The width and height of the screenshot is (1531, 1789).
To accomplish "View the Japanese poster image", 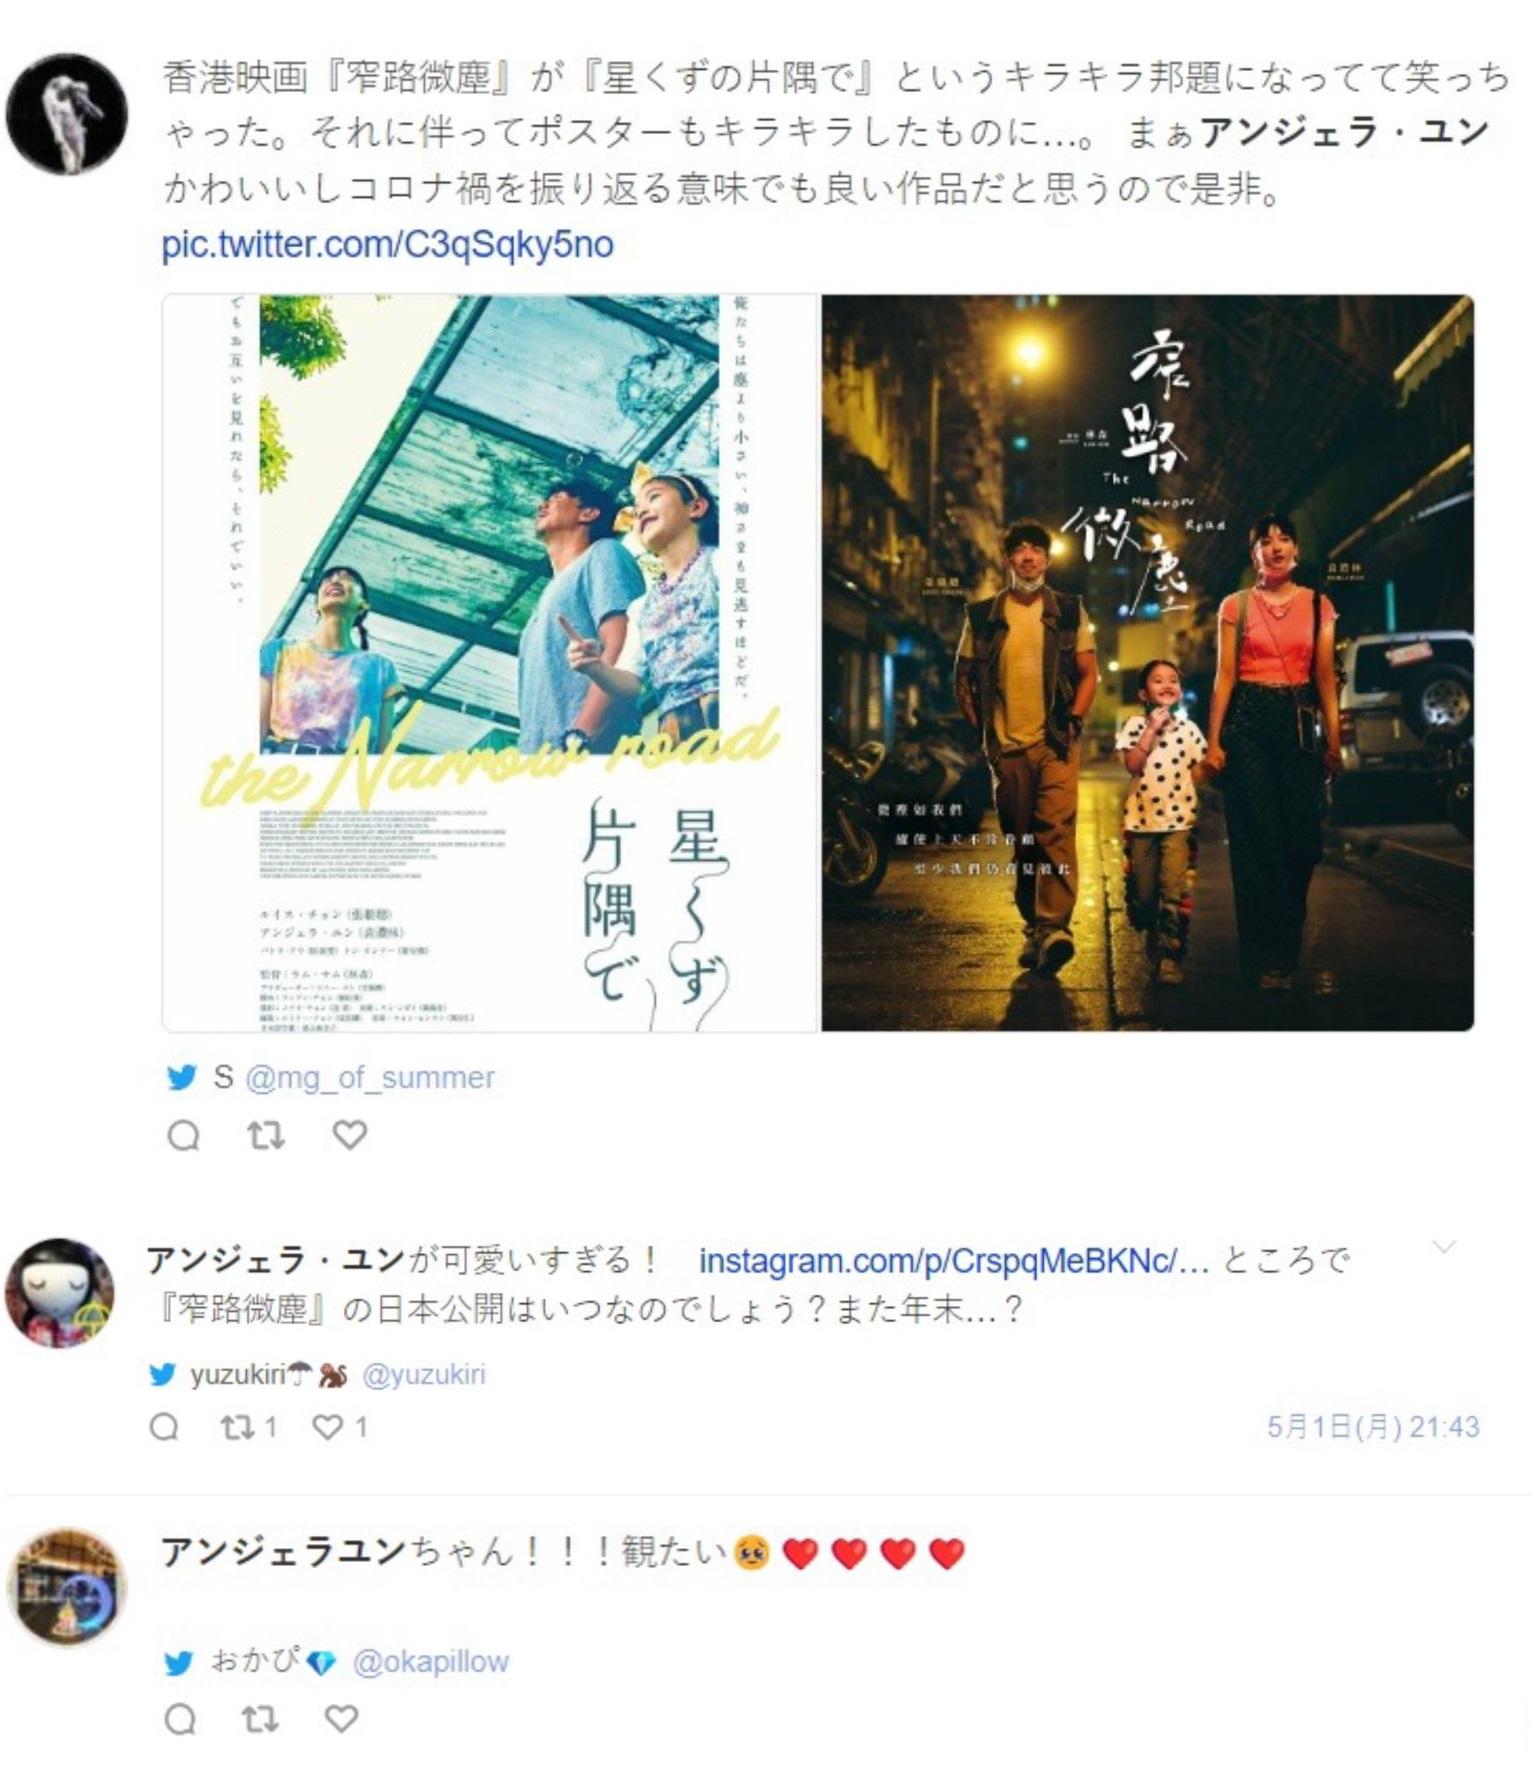I will point(490,662).
